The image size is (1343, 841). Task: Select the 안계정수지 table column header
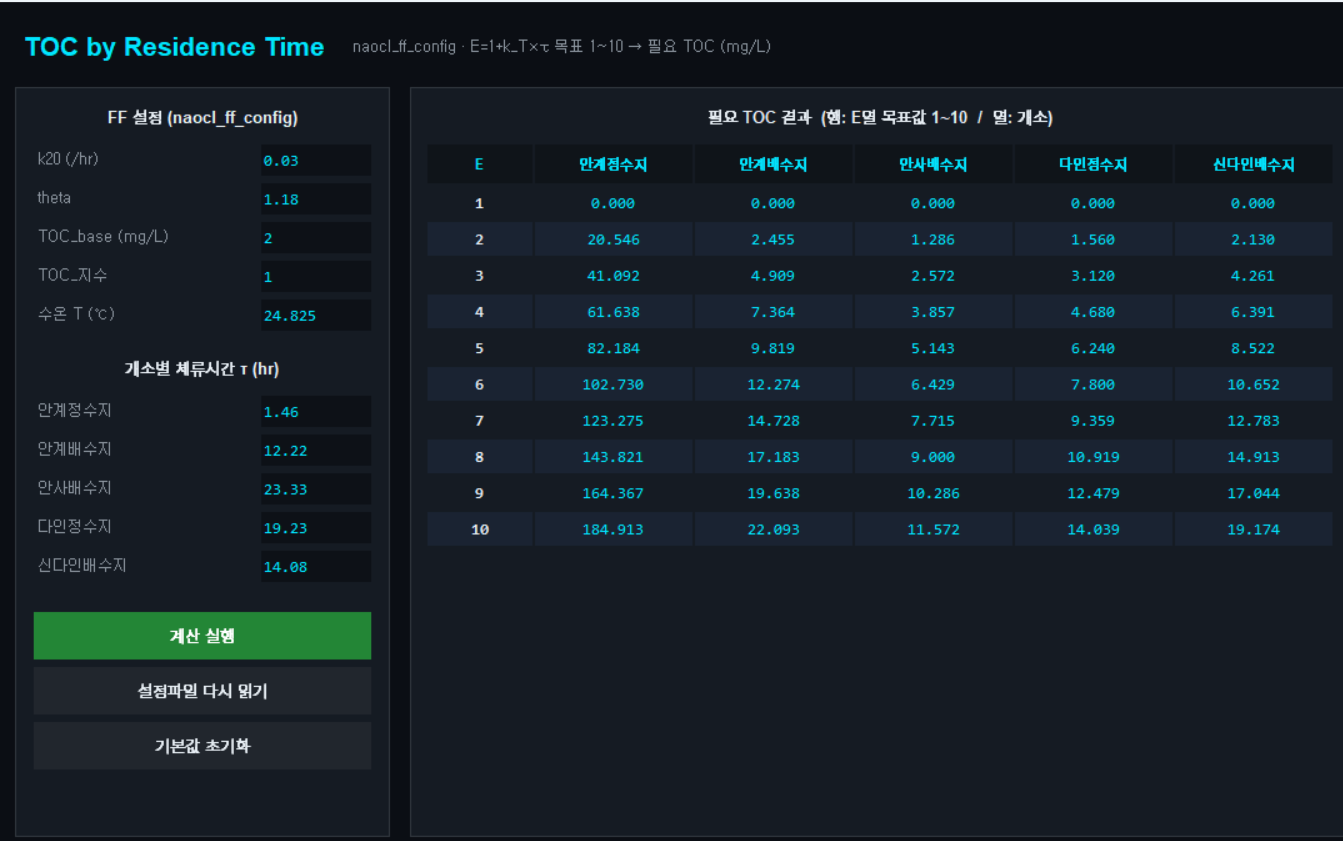point(613,165)
